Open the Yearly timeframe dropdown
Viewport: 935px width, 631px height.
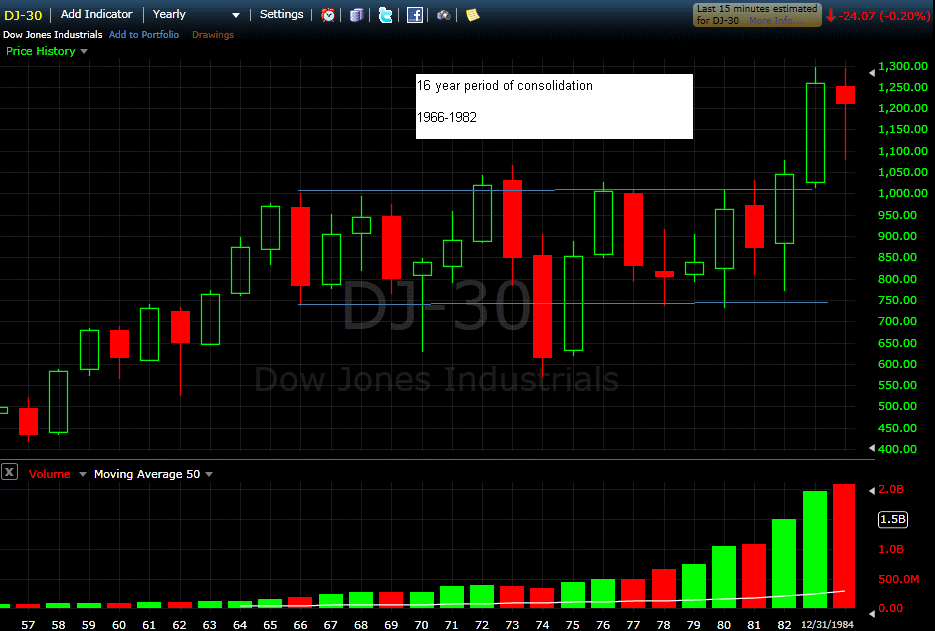pyautogui.click(x=196, y=14)
